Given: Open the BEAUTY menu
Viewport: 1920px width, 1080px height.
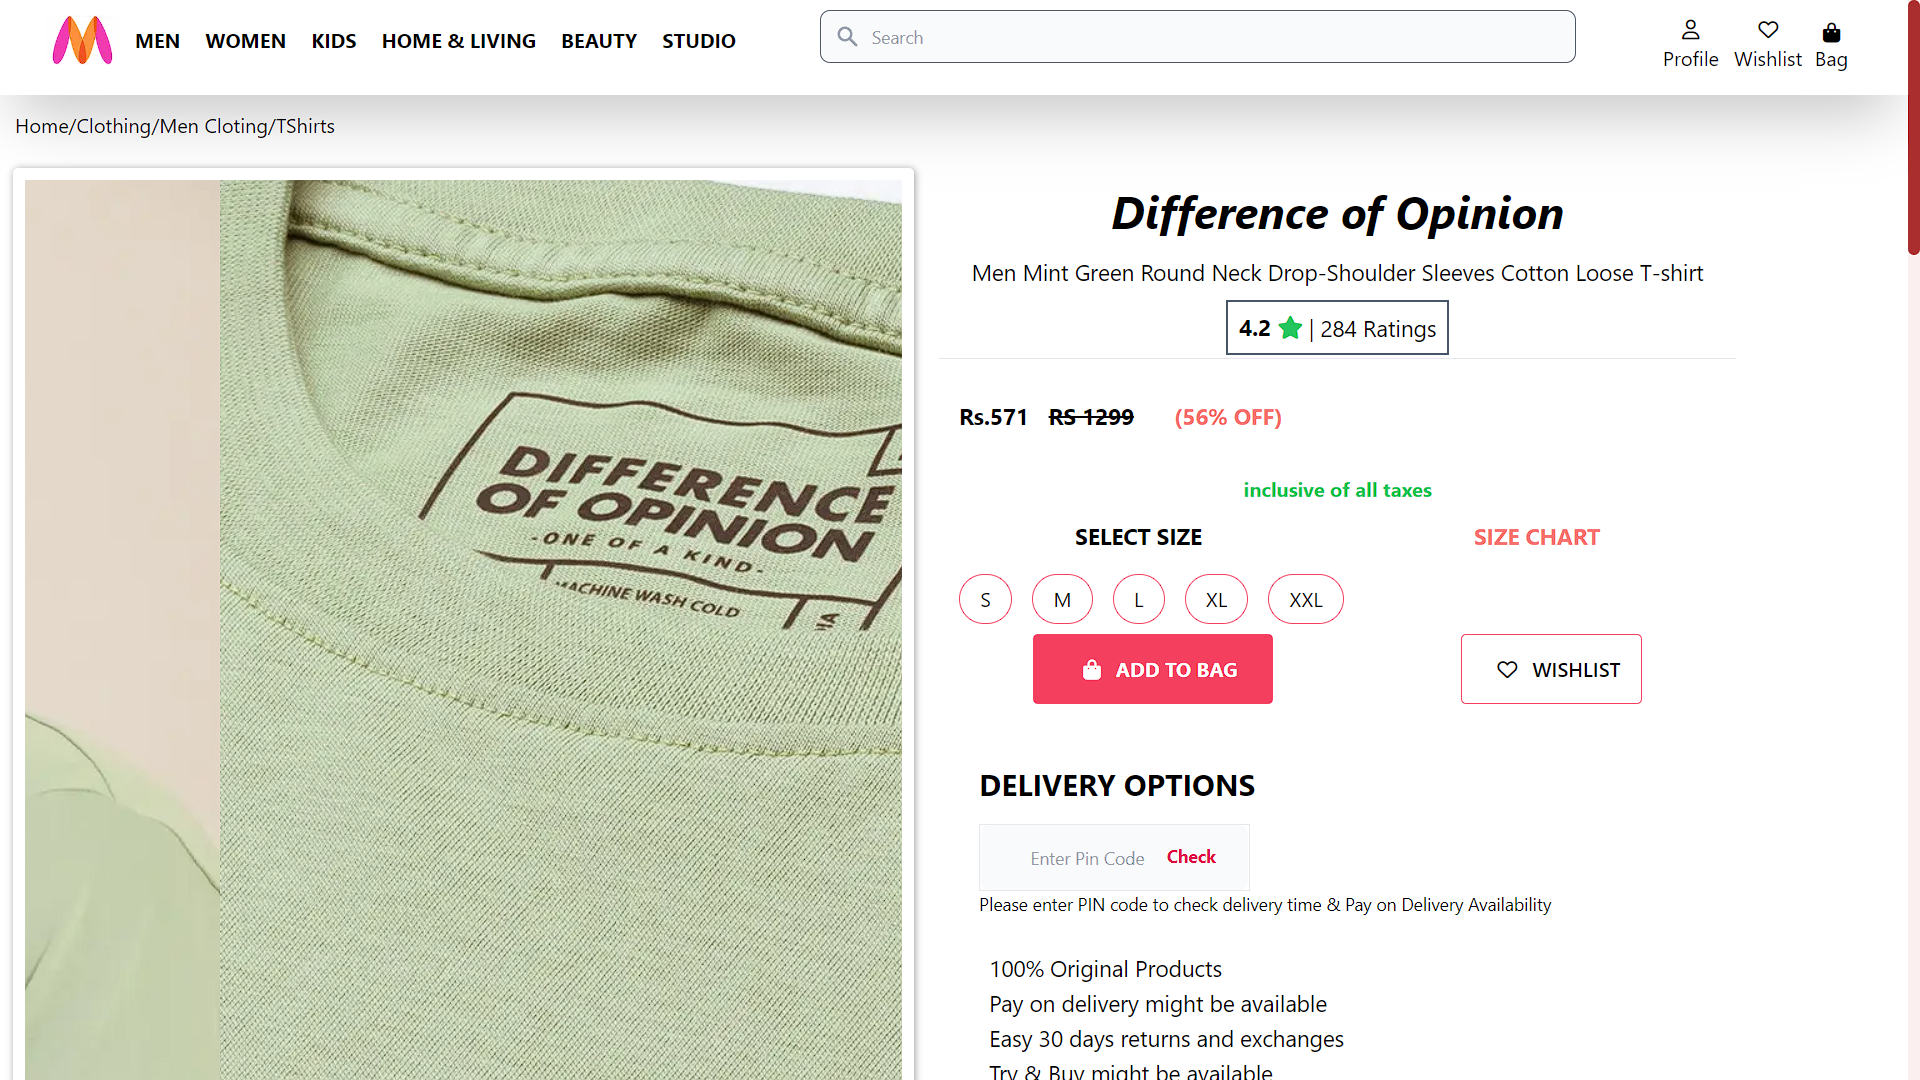Looking at the screenshot, I should tap(599, 41).
